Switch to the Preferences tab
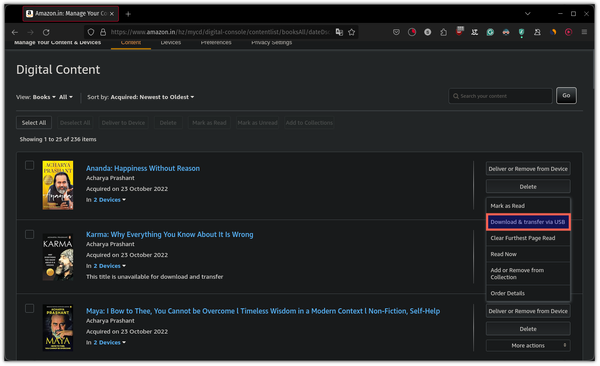The image size is (600, 366). [216, 43]
